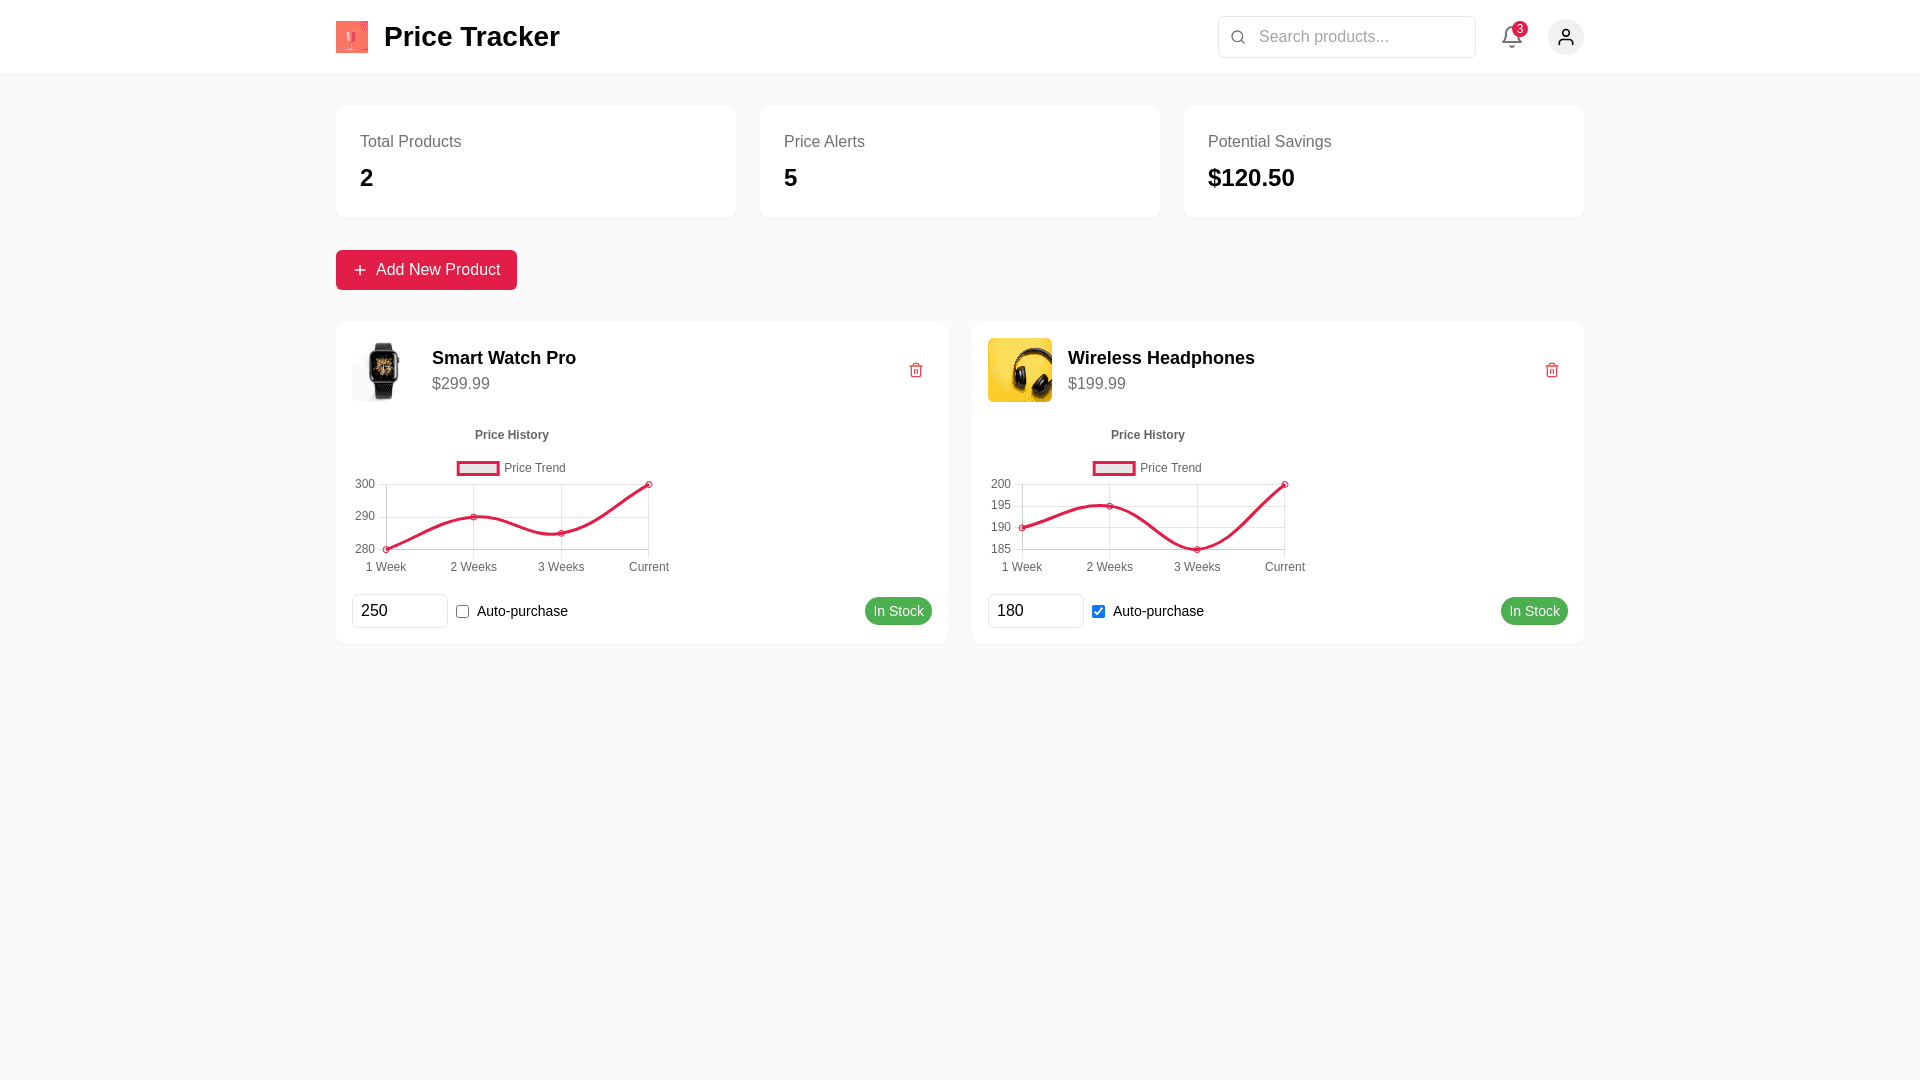
Task: Click the search magnifier icon
Action: (x=1238, y=37)
